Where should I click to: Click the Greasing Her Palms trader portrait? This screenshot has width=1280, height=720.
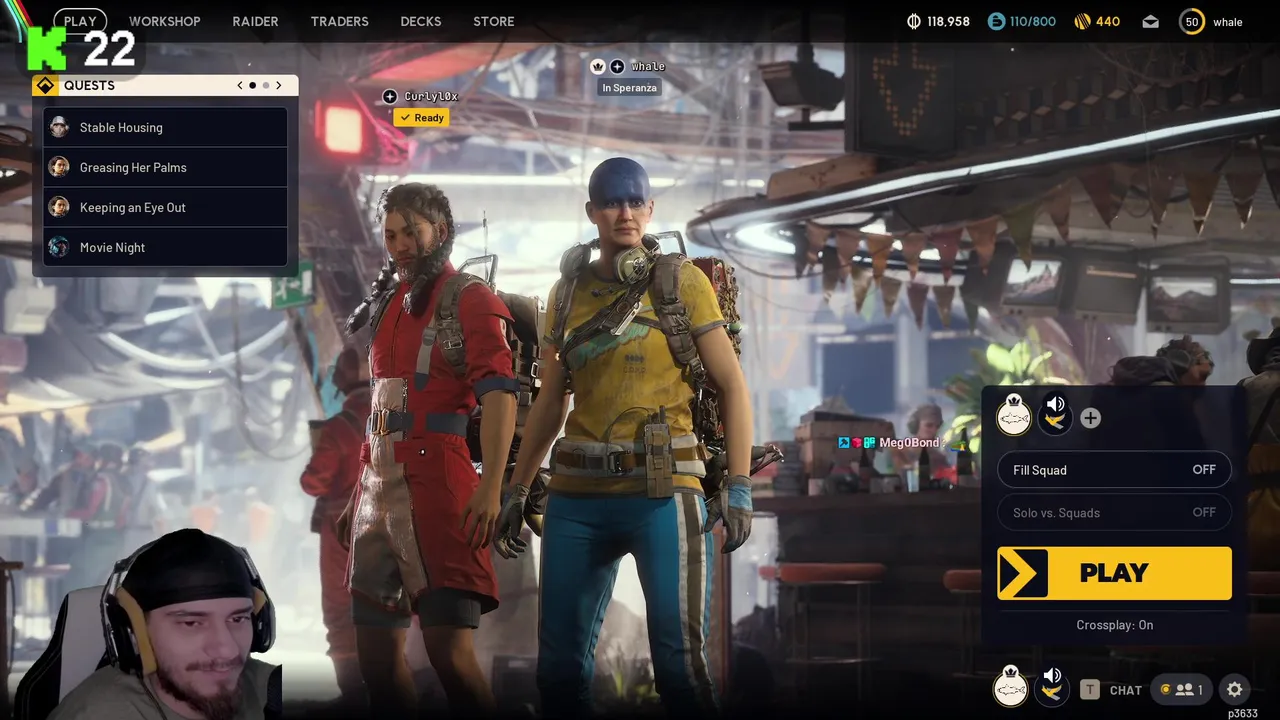59,167
